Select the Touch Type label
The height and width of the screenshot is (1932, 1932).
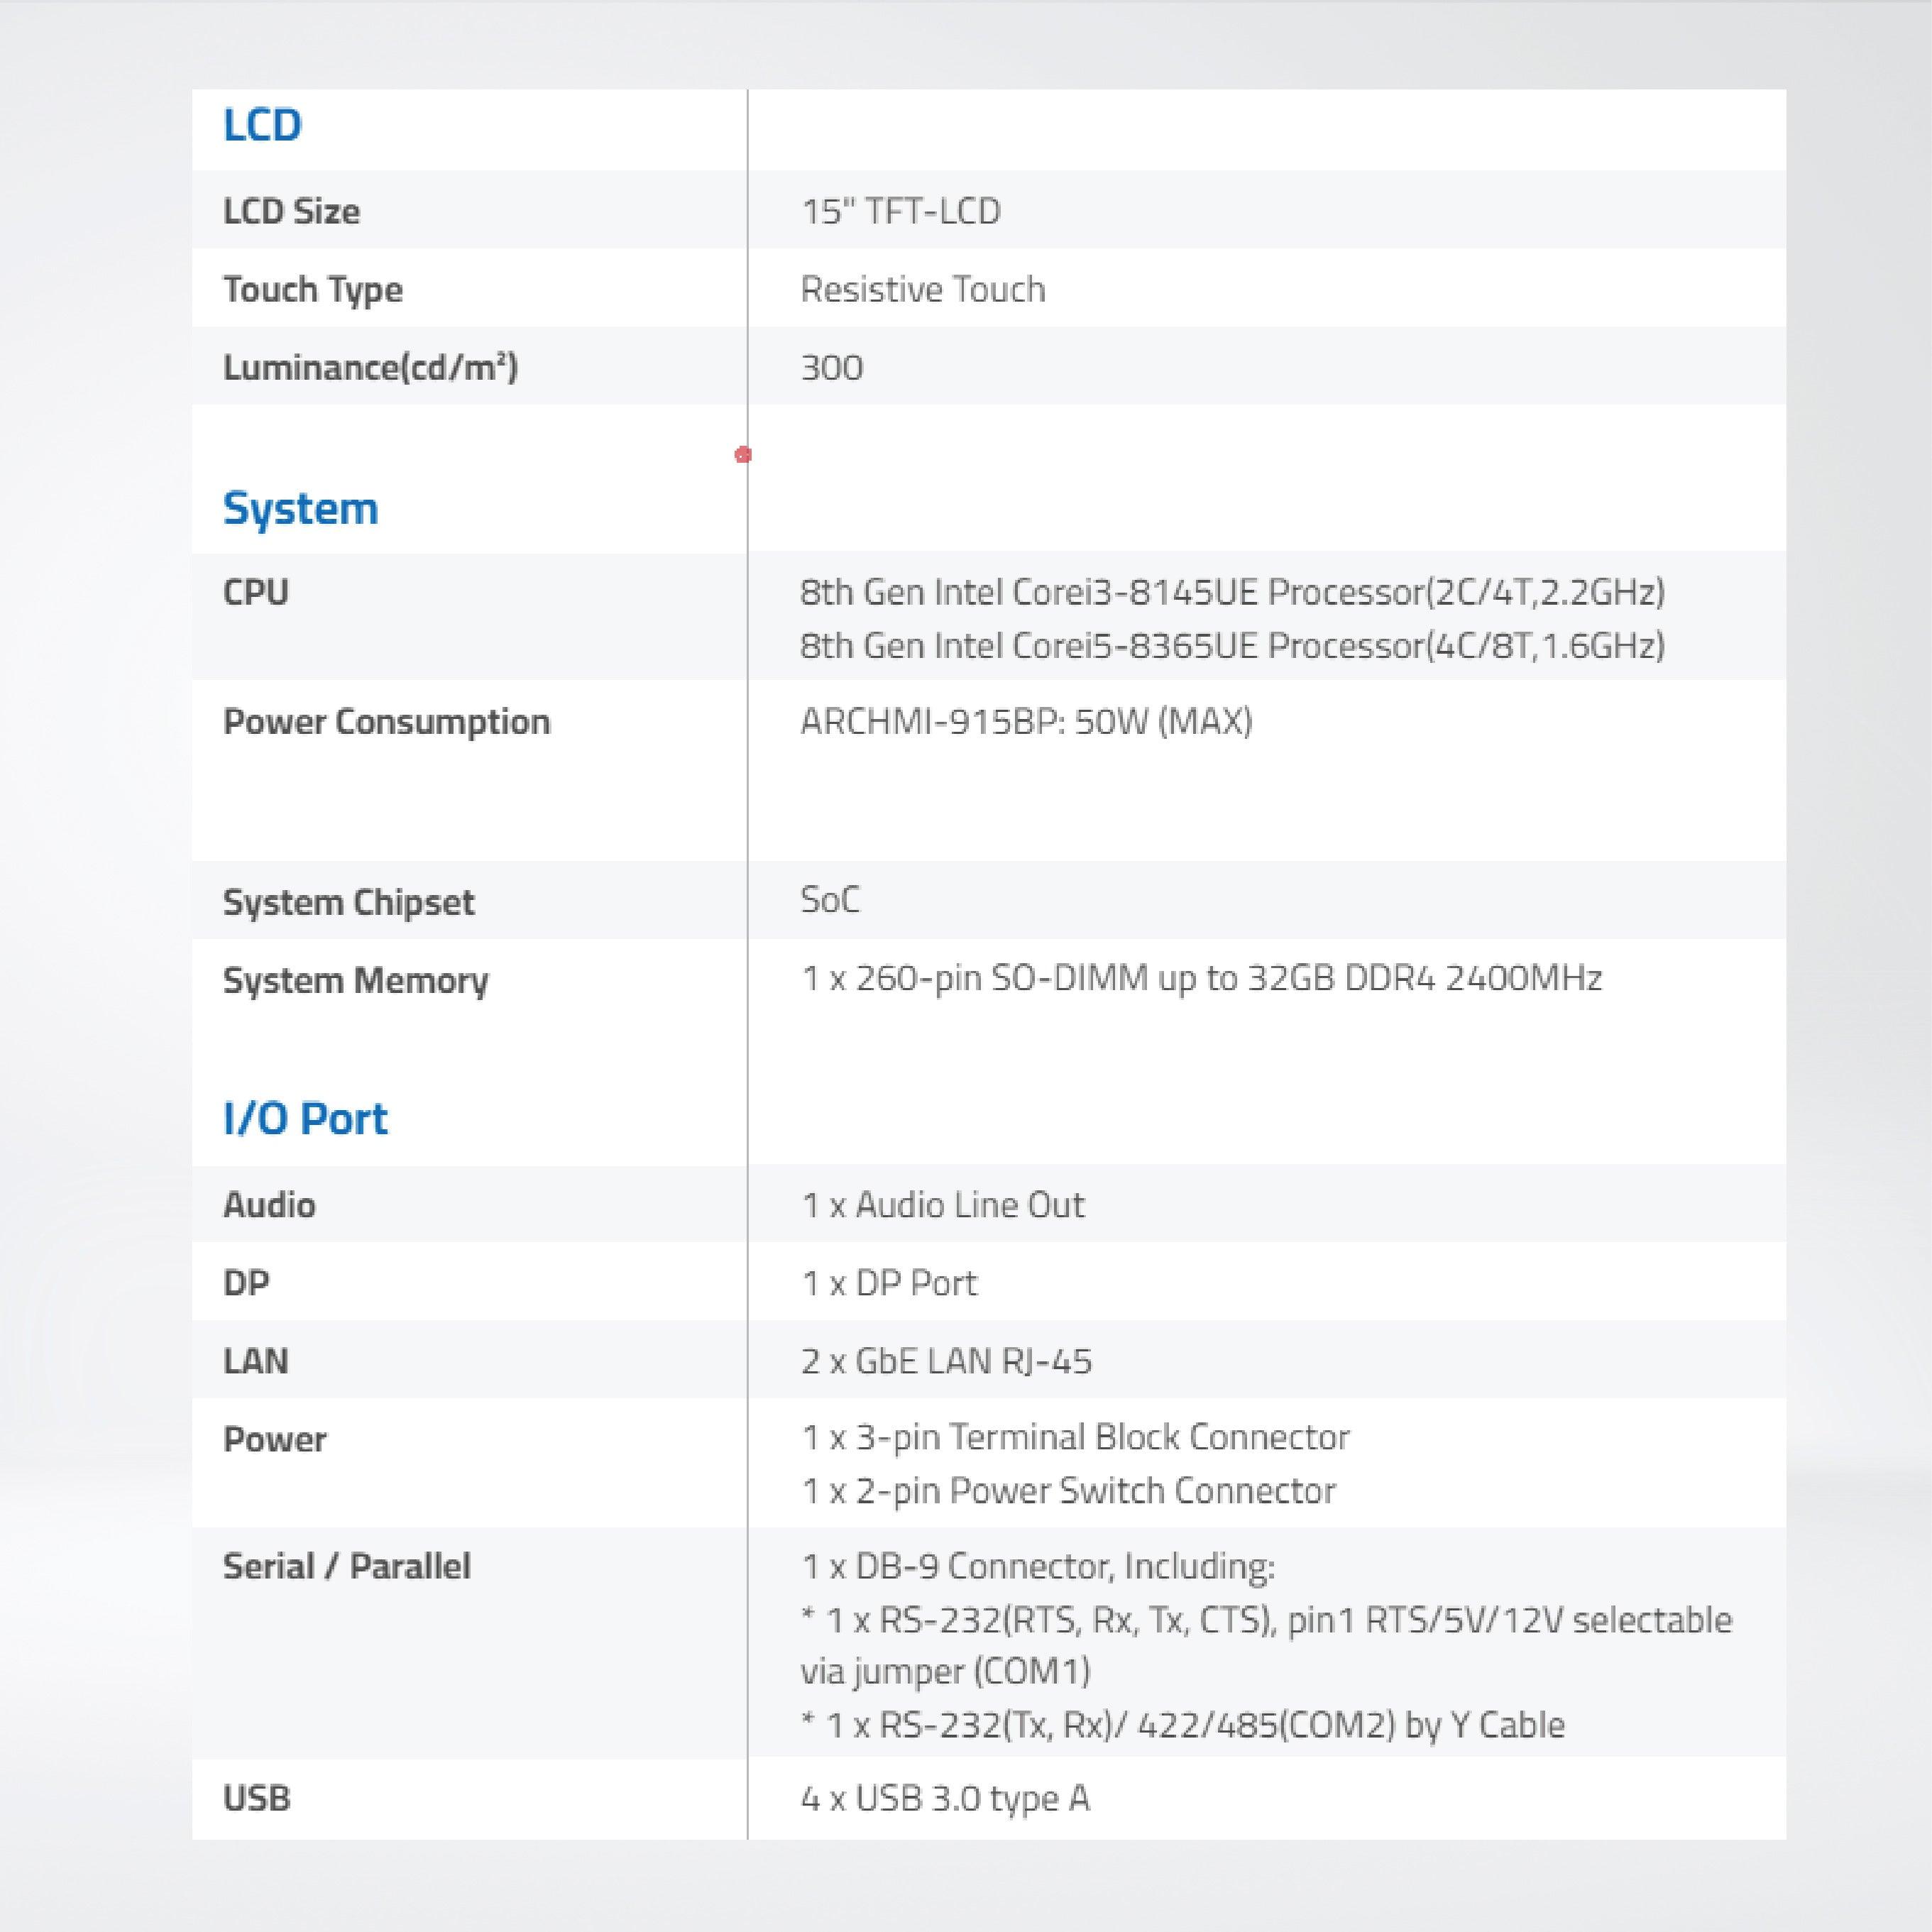(x=312, y=289)
